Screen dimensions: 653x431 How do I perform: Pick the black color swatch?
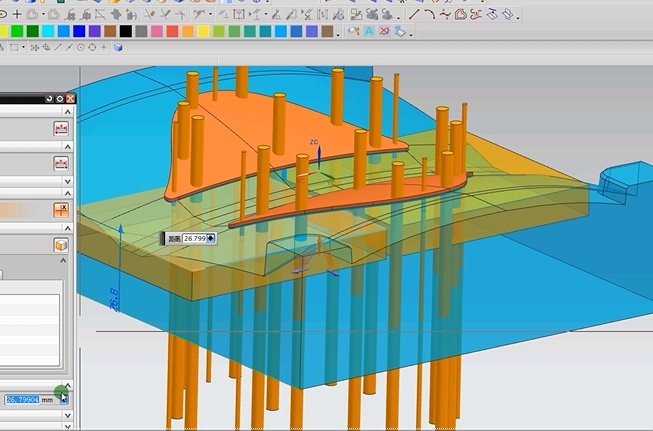click(x=126, y=31)
